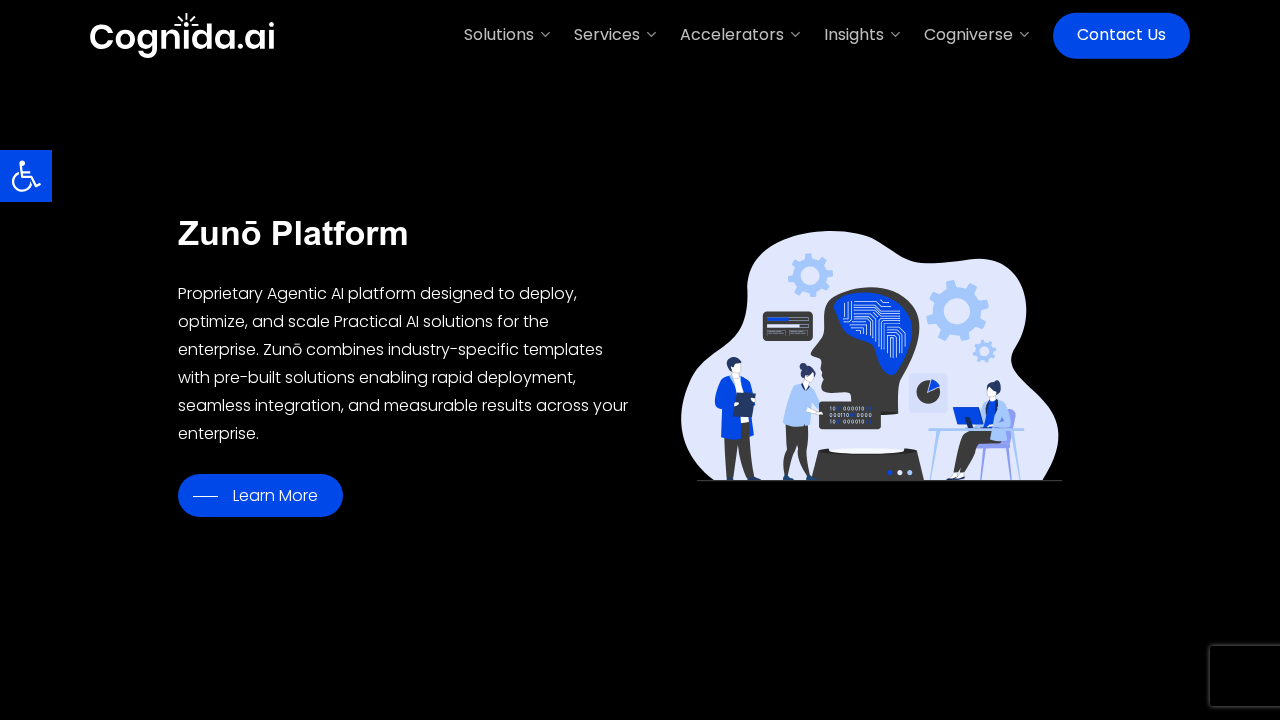
Task: Open the accessibility options widget
Action: click(25, 175)
